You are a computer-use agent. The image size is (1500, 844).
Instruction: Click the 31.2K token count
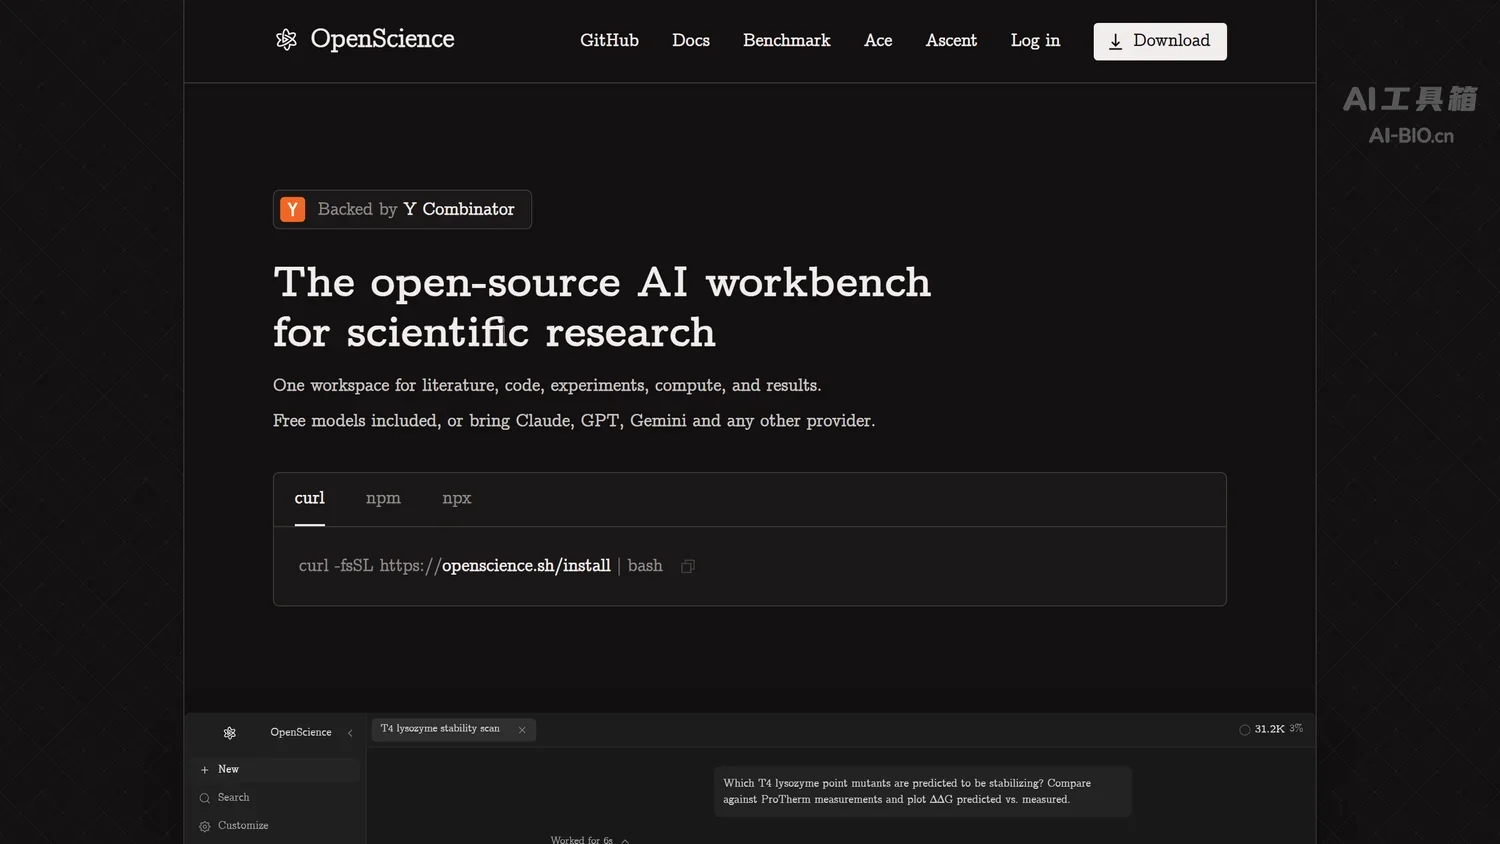click(x=1270, y=730)
